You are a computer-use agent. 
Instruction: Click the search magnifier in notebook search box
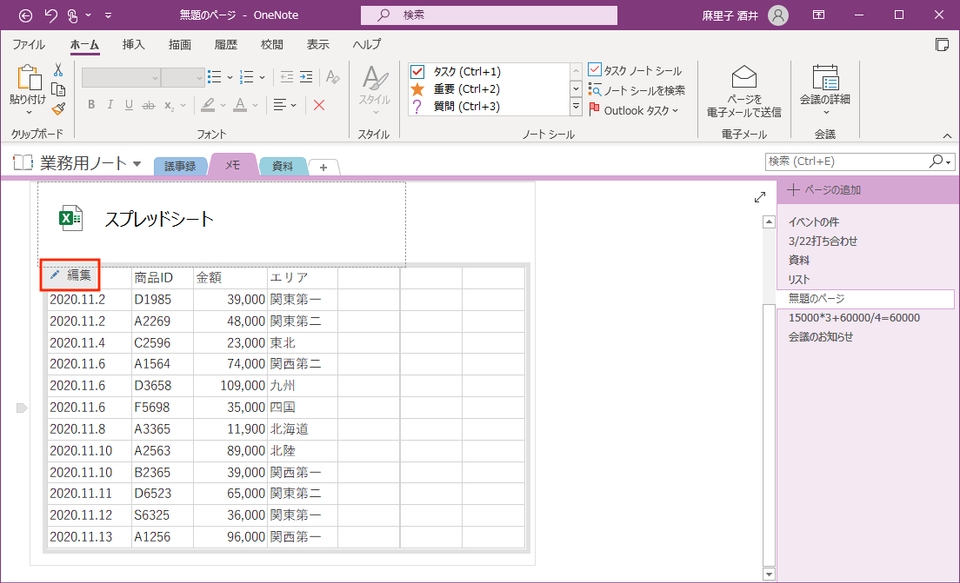point(937,161)
